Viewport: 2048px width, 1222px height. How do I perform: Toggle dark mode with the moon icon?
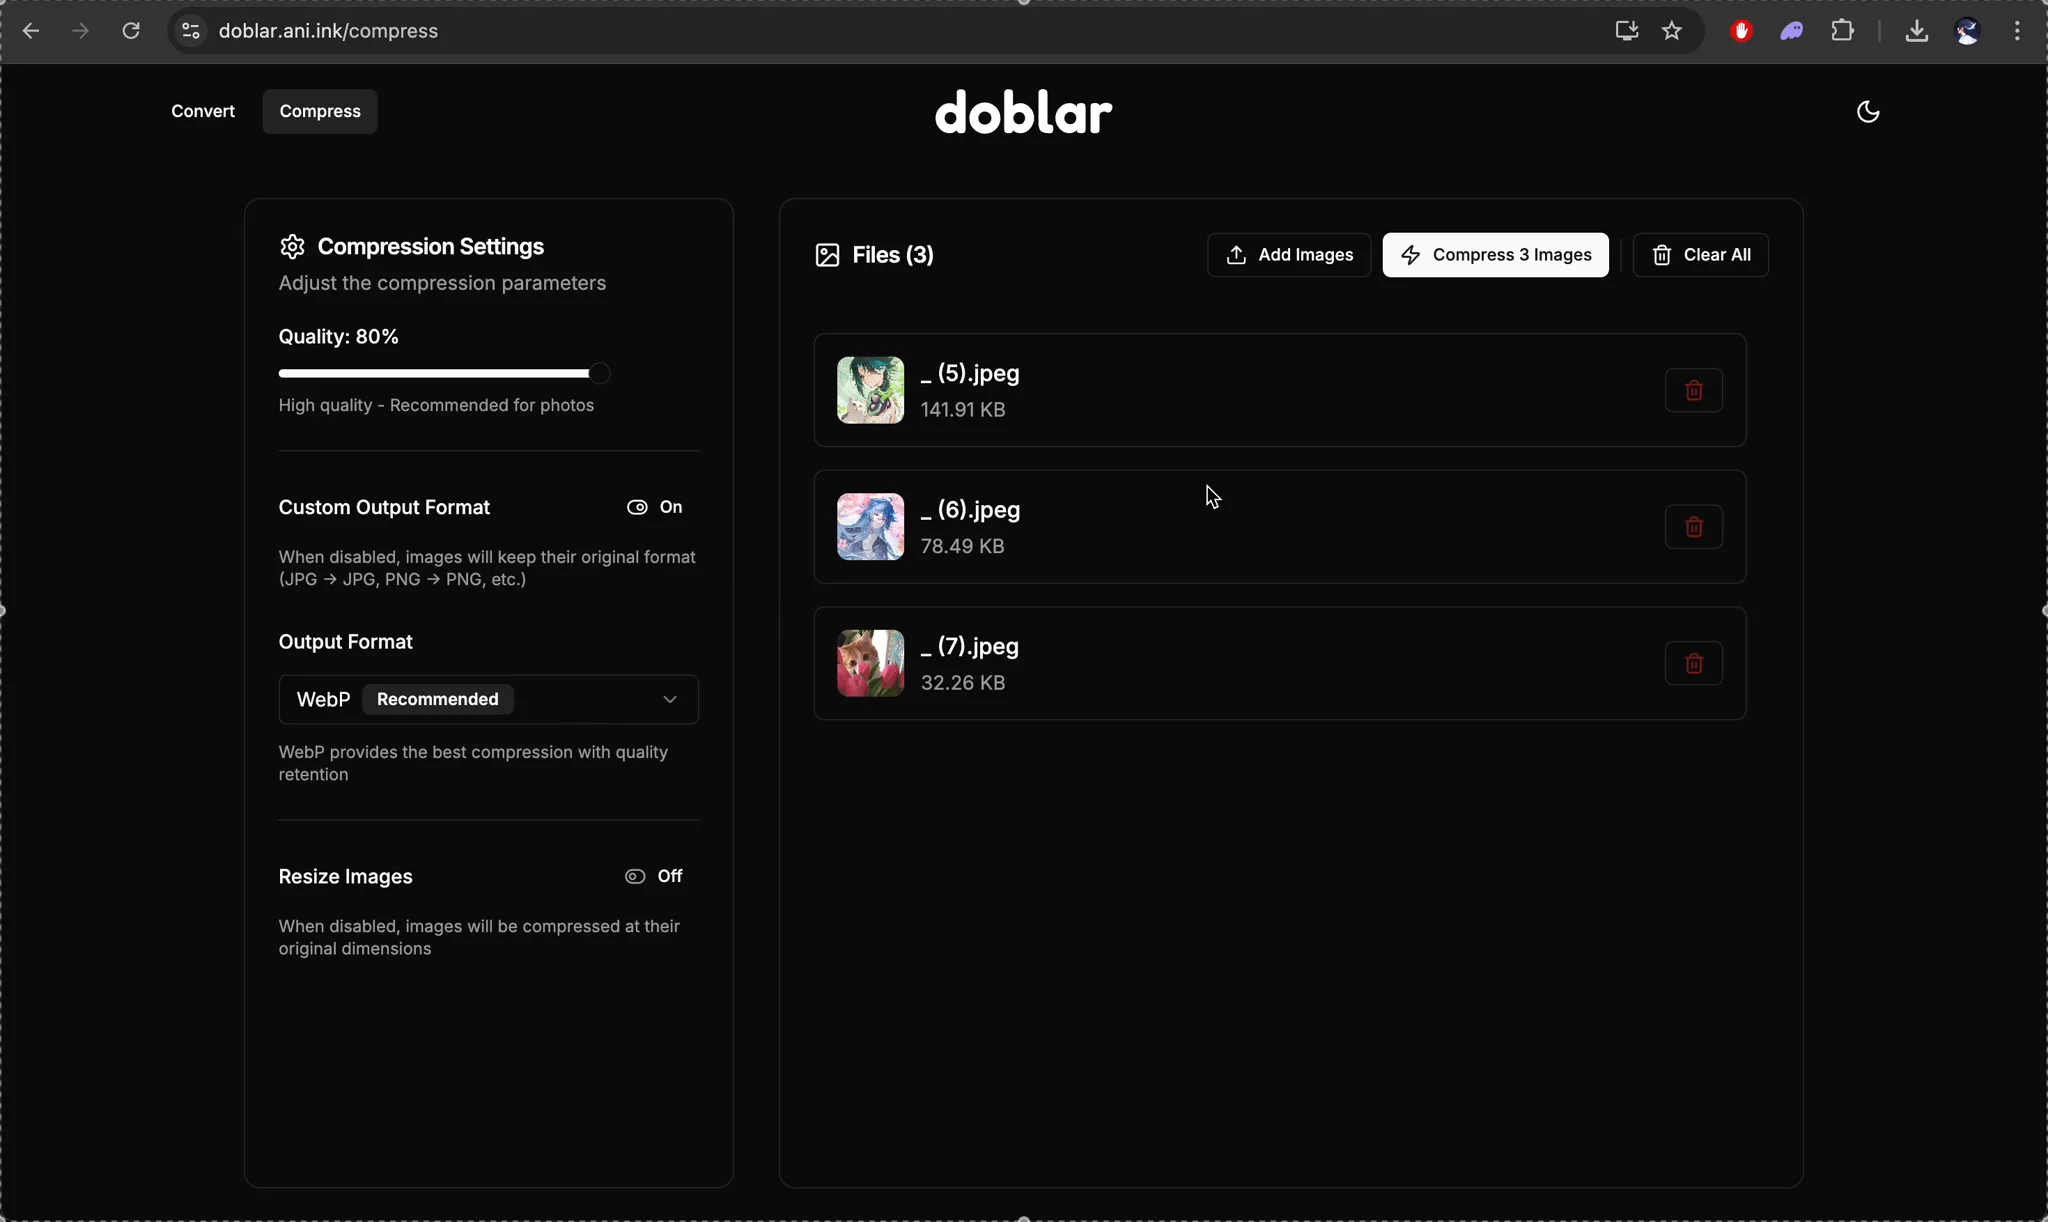pyautogui.click(x=1868, y=111)
